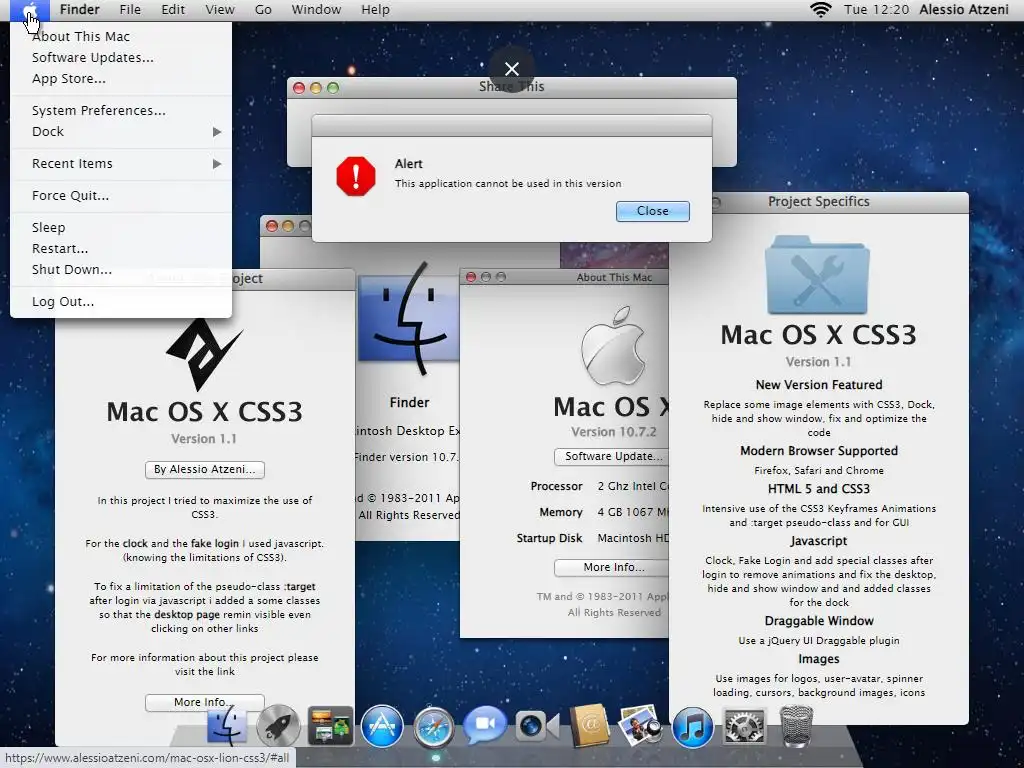The image size is (1024, 768).
Task: Launch the Launchpad rocket dock icon
Action: 278,726
